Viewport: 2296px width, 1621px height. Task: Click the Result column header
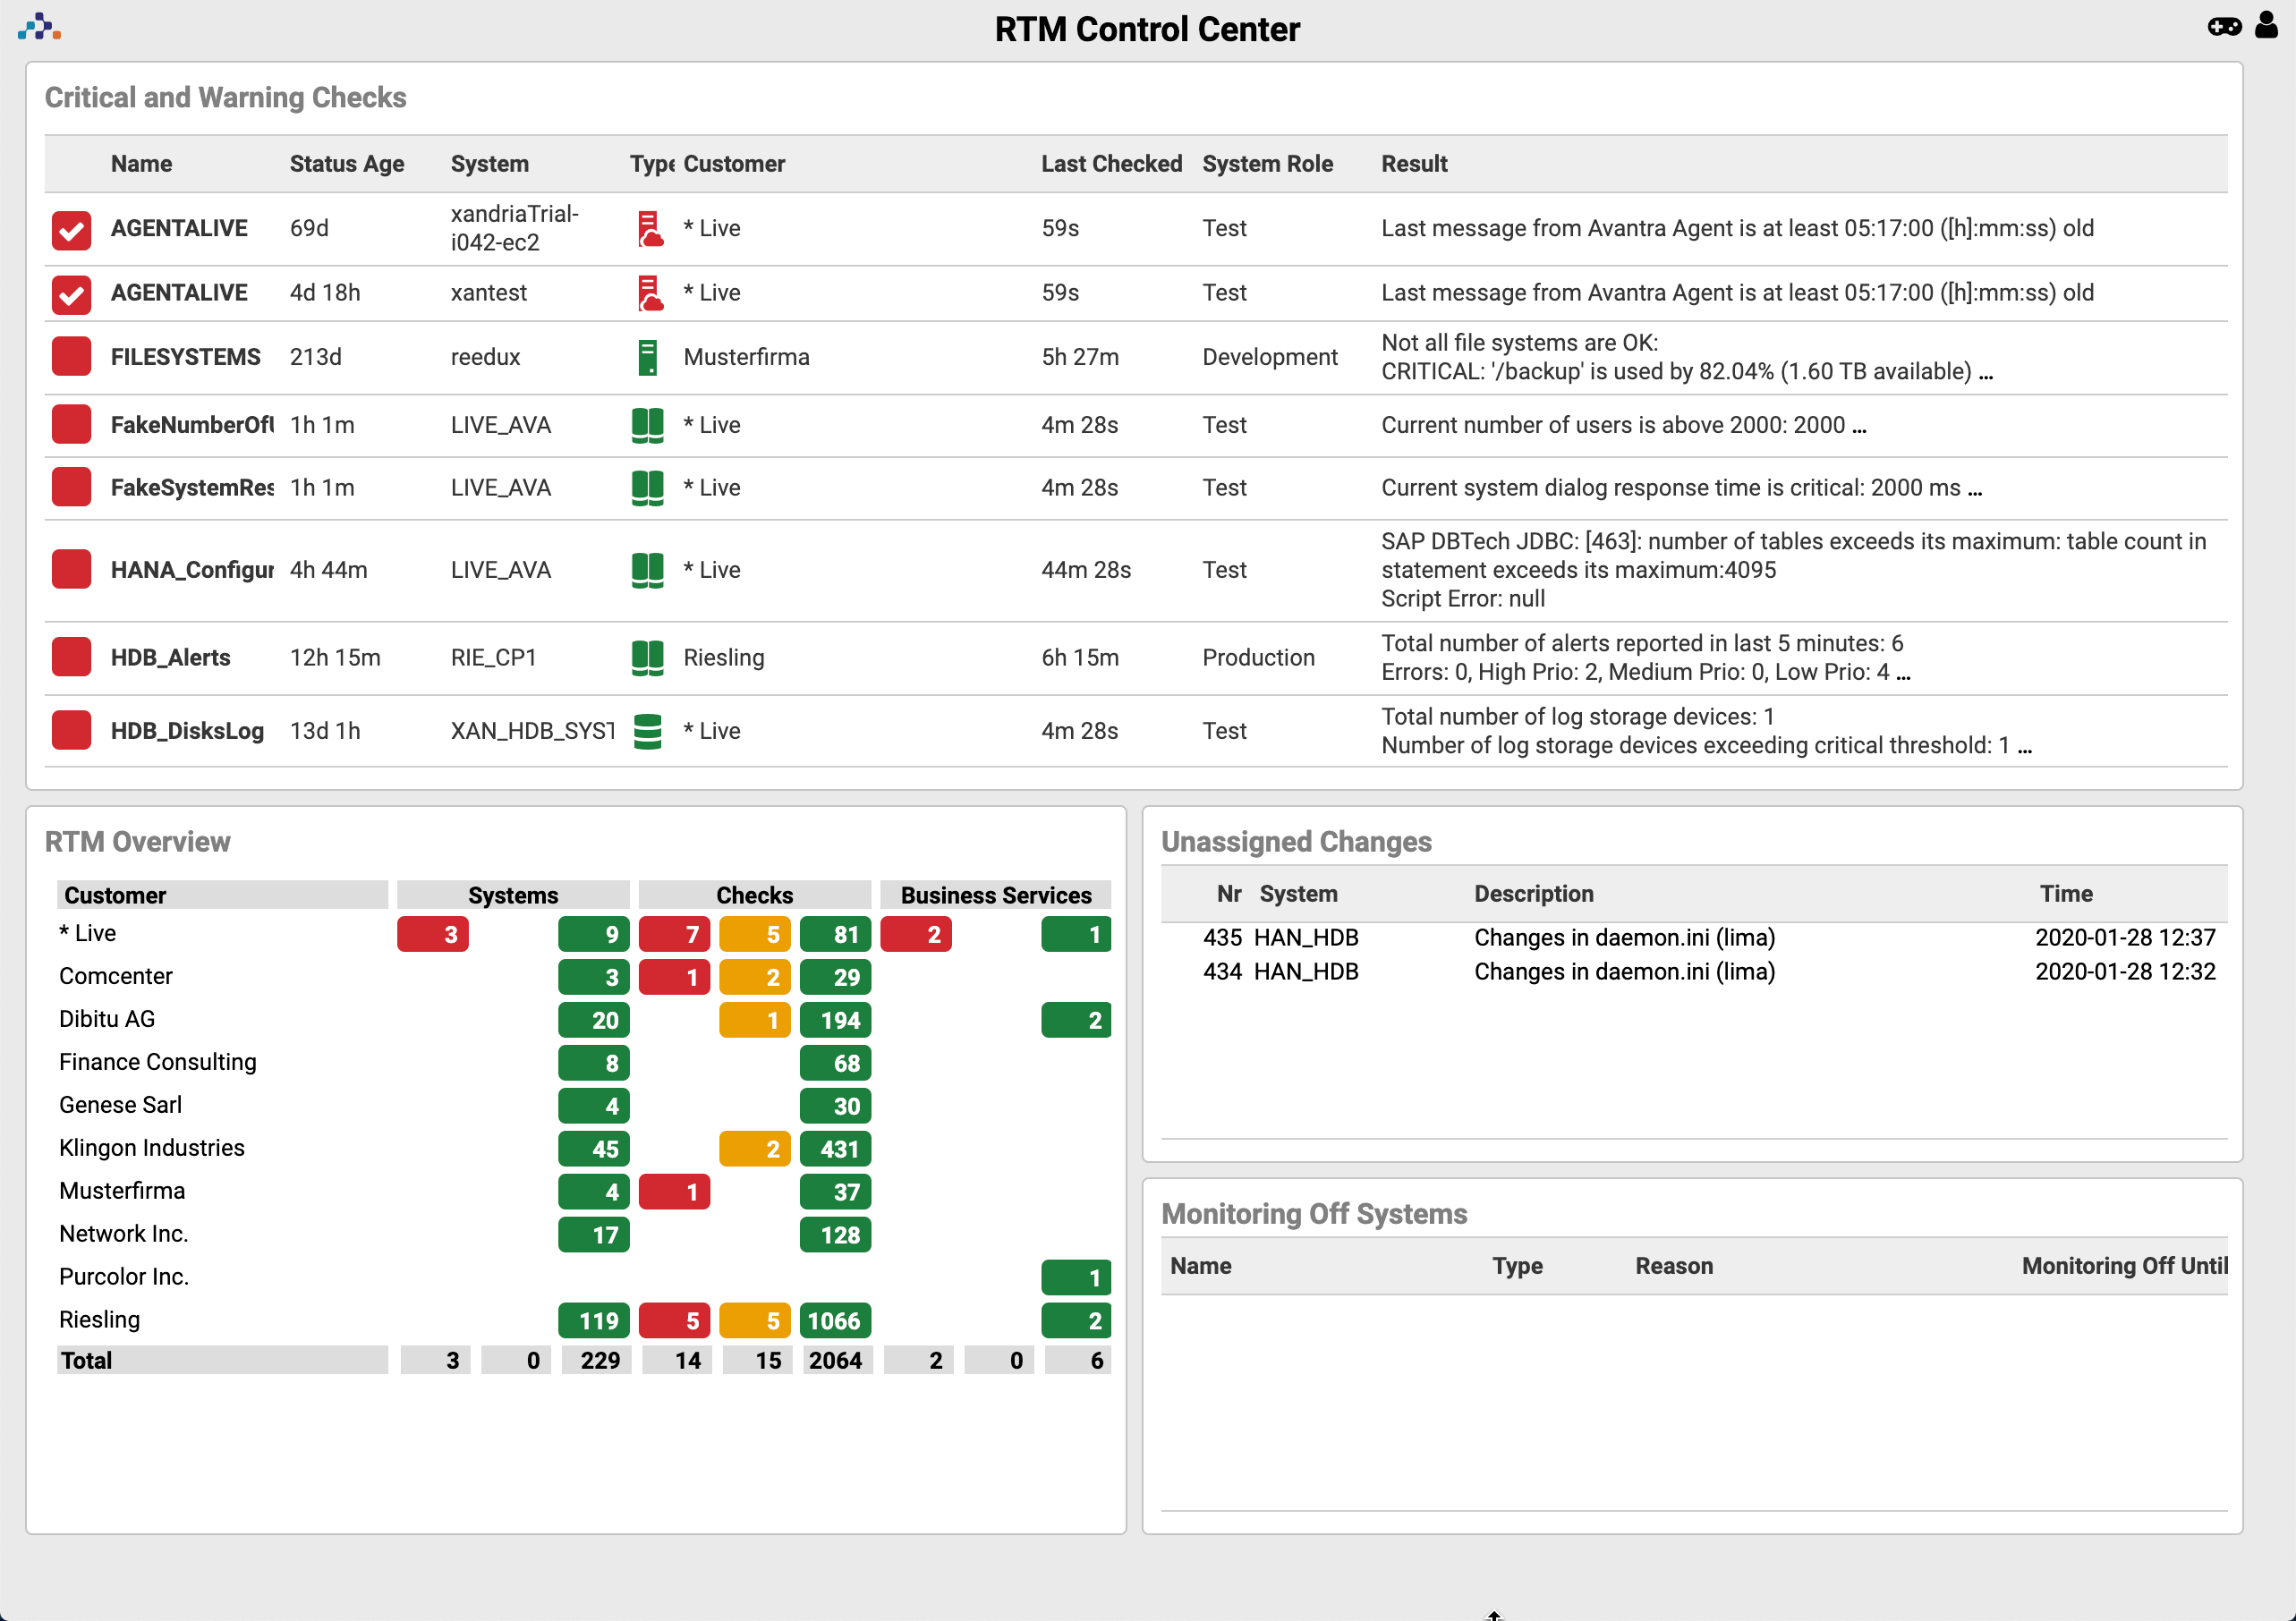pyautogui.click(x=1414, y=164)
